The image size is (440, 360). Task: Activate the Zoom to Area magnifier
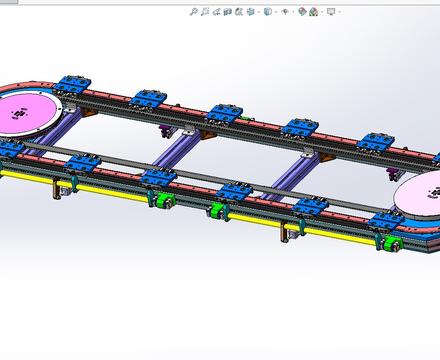pyautogui.click(x=205, y=12)
